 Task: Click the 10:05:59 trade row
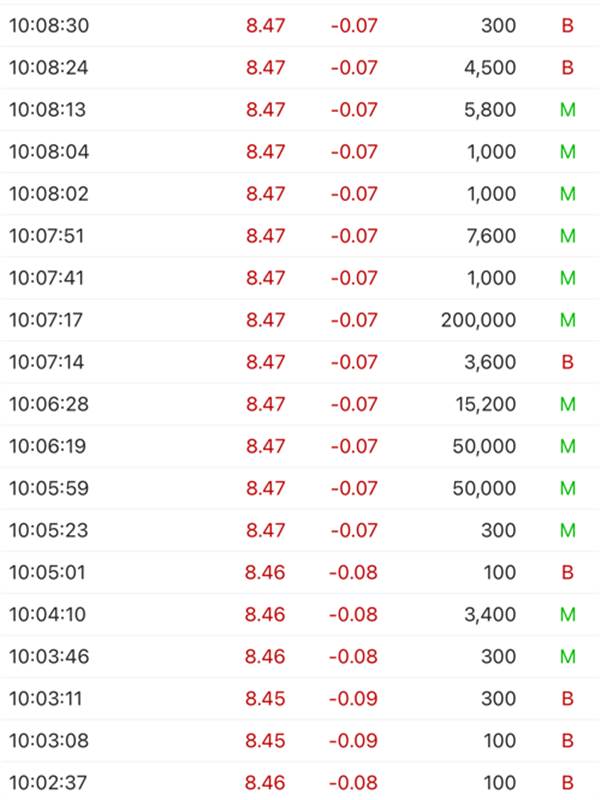(300, 488)
